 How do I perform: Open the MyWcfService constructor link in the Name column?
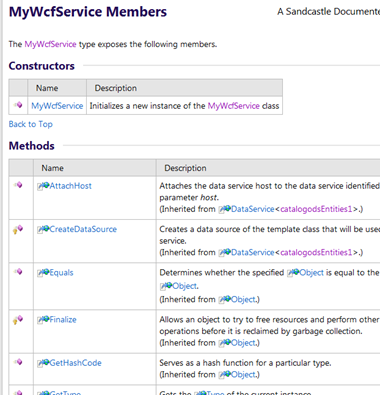(57, 106)
